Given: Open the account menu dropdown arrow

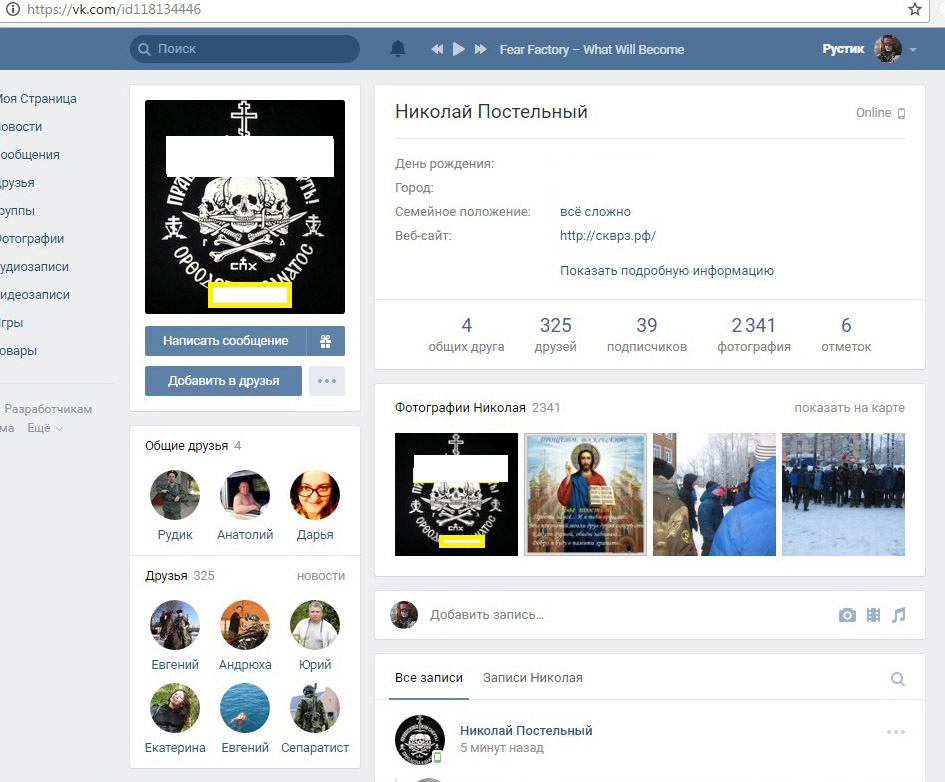Looking at the screenshot, I should point(913,50).
